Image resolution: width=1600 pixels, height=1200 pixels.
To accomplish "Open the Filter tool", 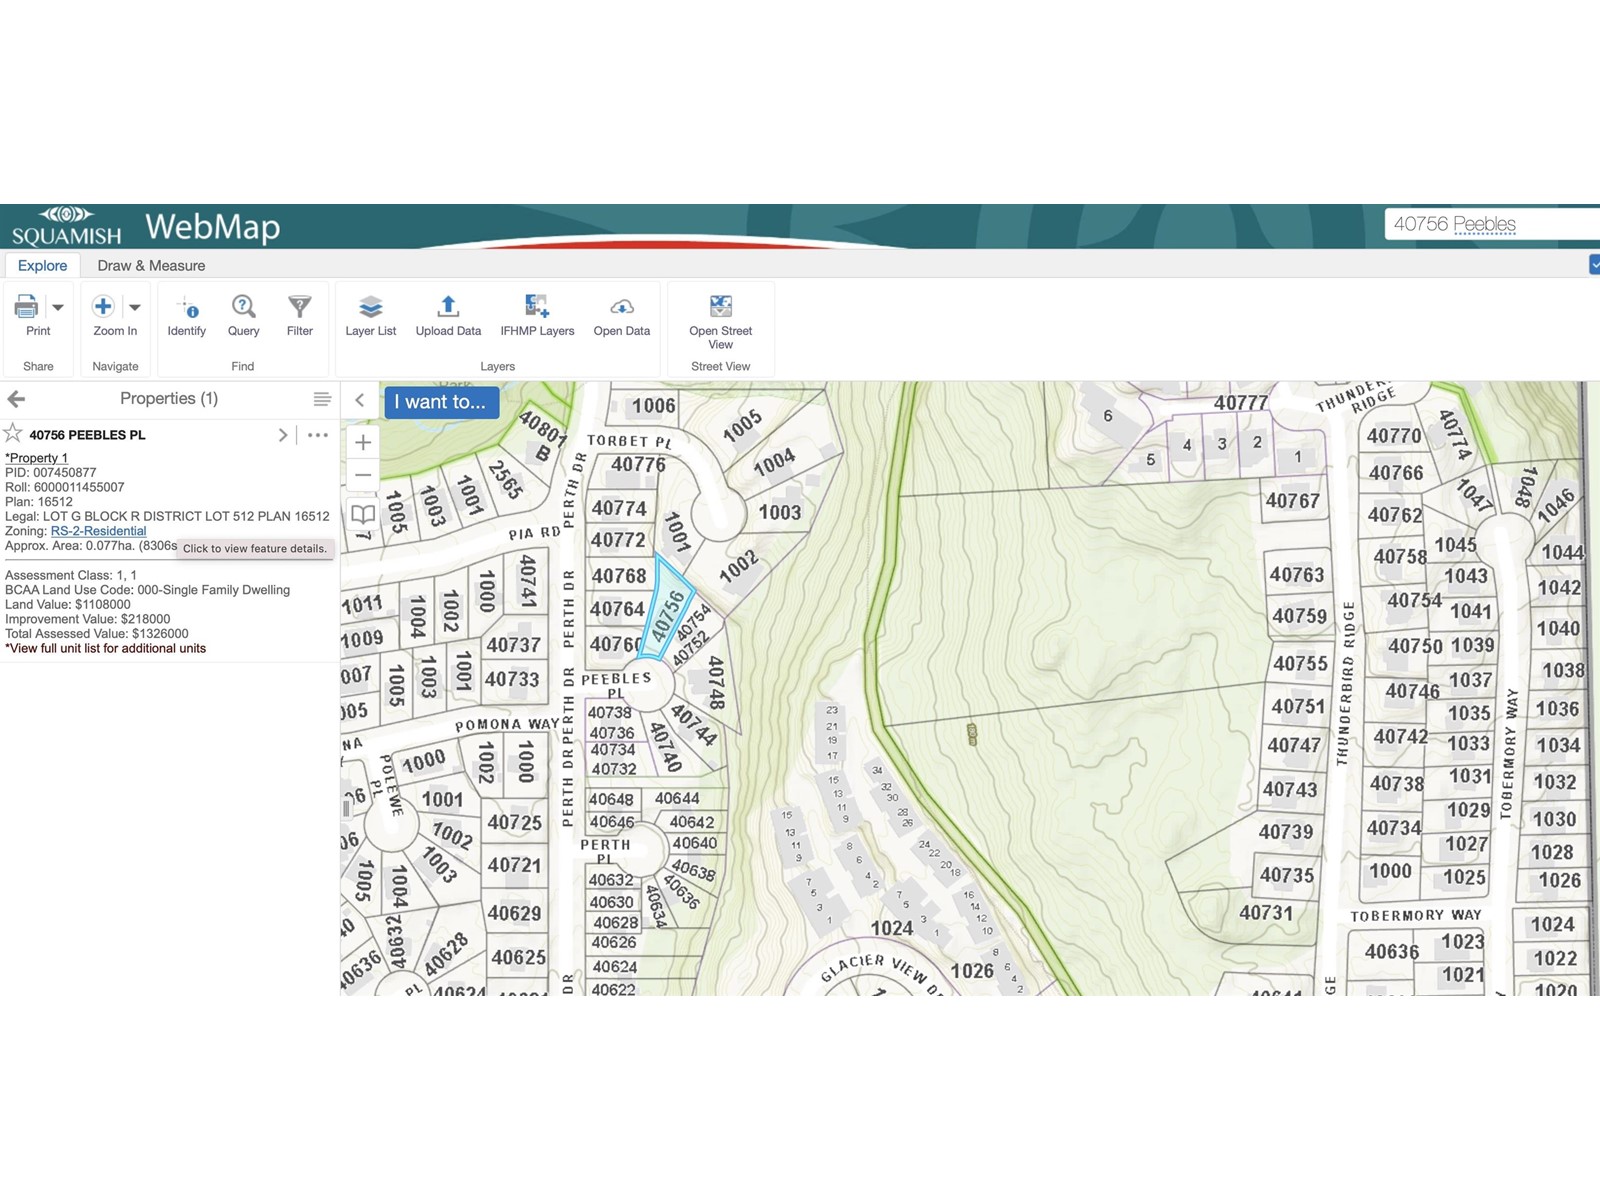I will [299, 307].
